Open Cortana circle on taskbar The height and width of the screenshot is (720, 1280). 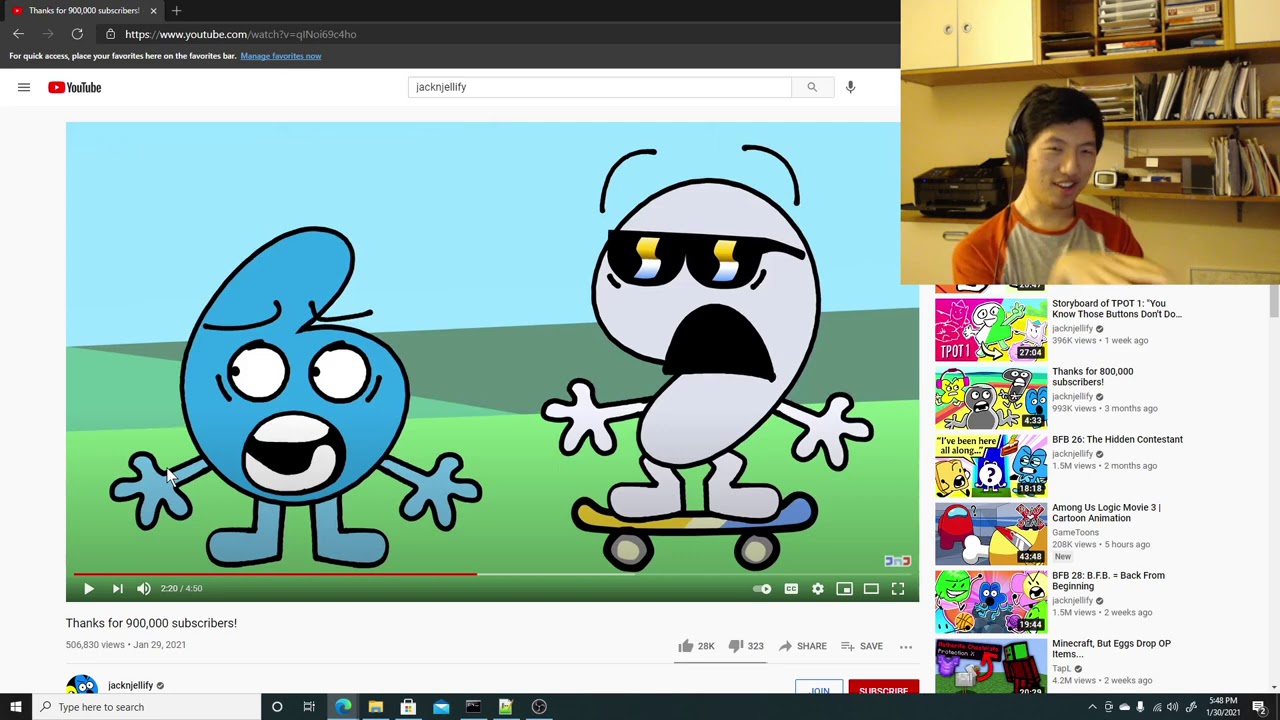tap(277, 707)
